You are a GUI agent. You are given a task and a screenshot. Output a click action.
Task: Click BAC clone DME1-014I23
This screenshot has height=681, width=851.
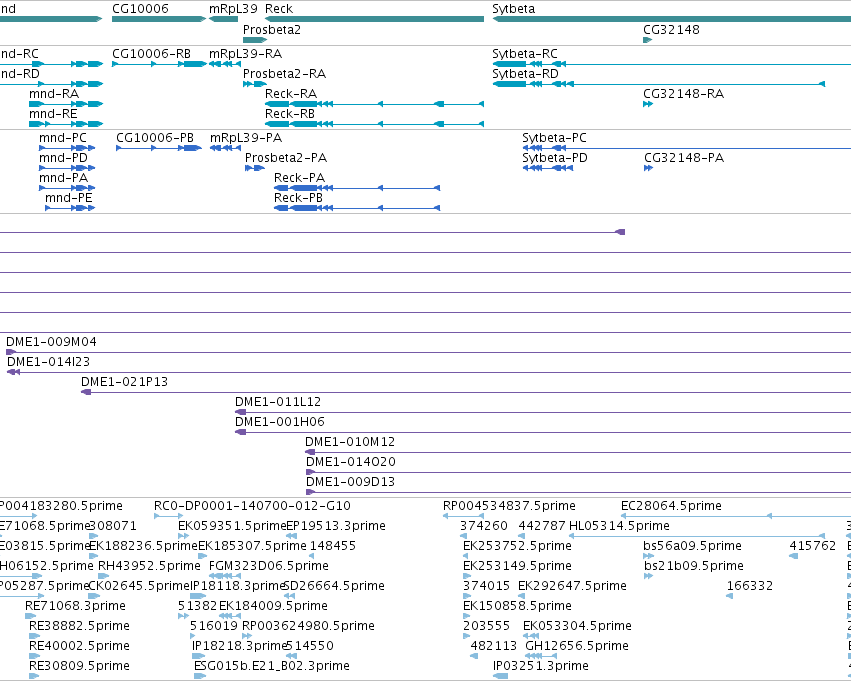click(48, 361)
